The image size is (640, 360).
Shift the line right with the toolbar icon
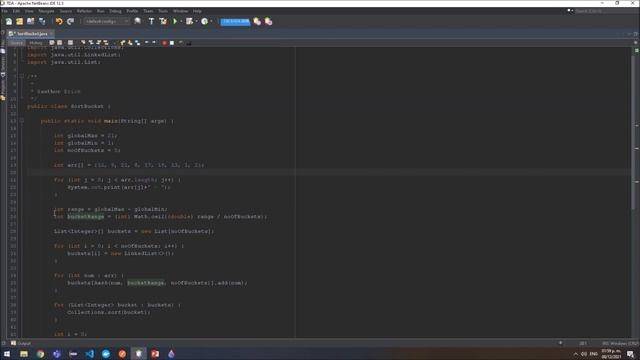154,42
